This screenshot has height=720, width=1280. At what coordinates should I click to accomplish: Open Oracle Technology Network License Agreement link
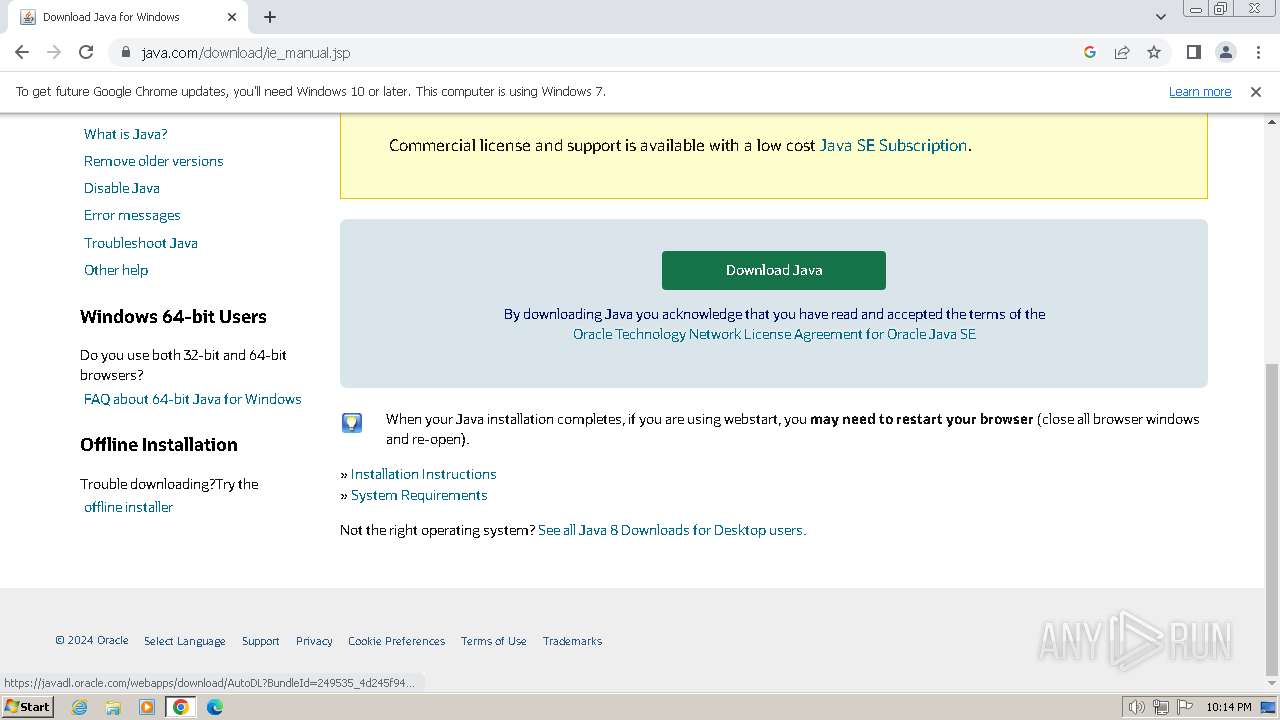coord(774,334)
